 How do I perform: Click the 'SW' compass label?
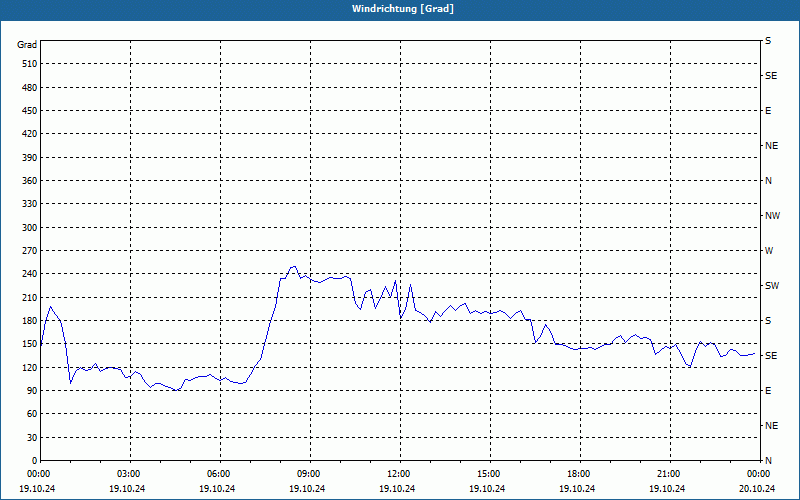[x=772, y=286]
